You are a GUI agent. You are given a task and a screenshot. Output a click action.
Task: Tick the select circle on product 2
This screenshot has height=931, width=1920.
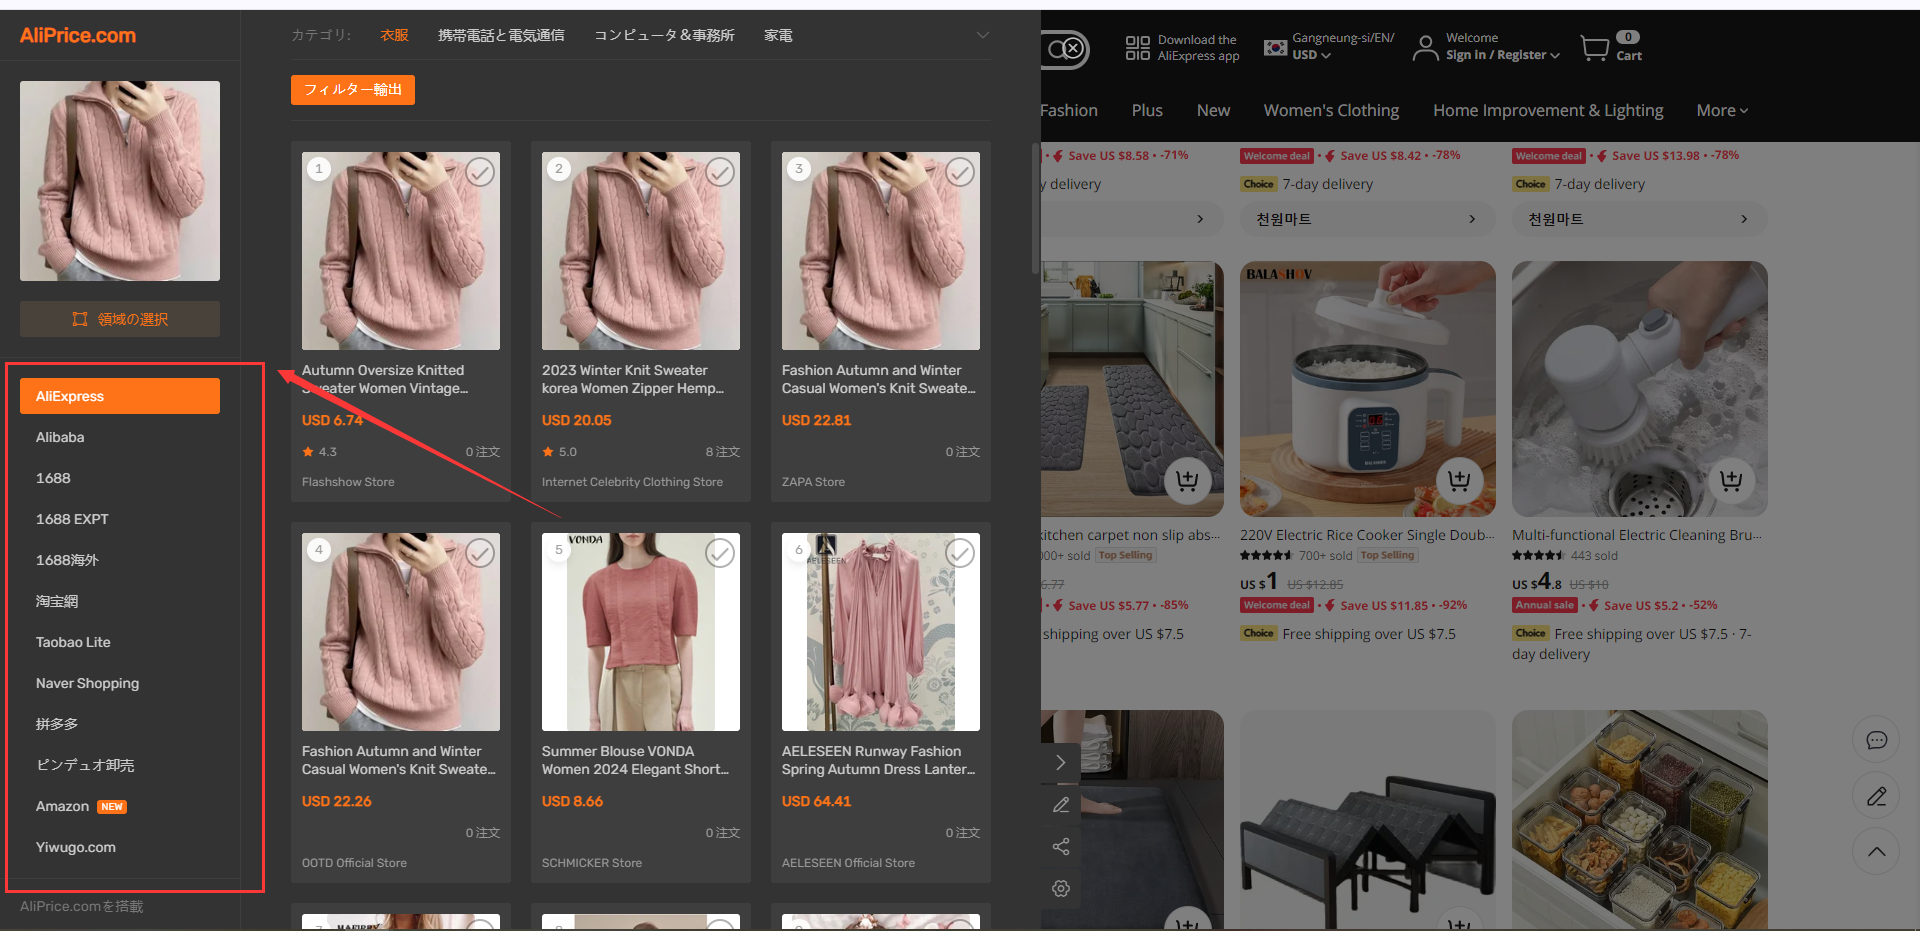point(720,172)
